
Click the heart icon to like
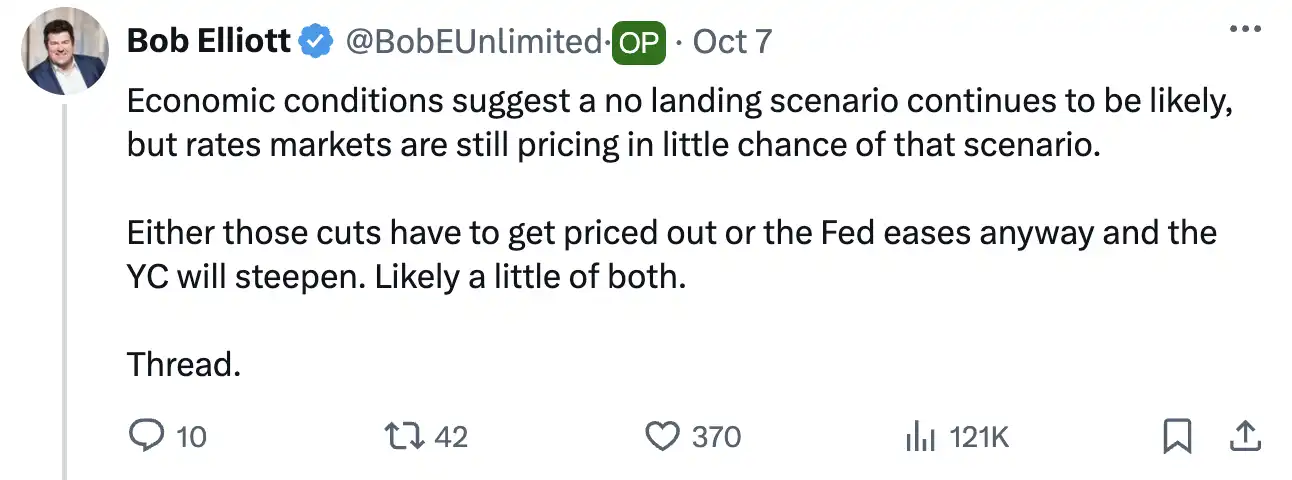pyautogui.click(x=662, y=436)
